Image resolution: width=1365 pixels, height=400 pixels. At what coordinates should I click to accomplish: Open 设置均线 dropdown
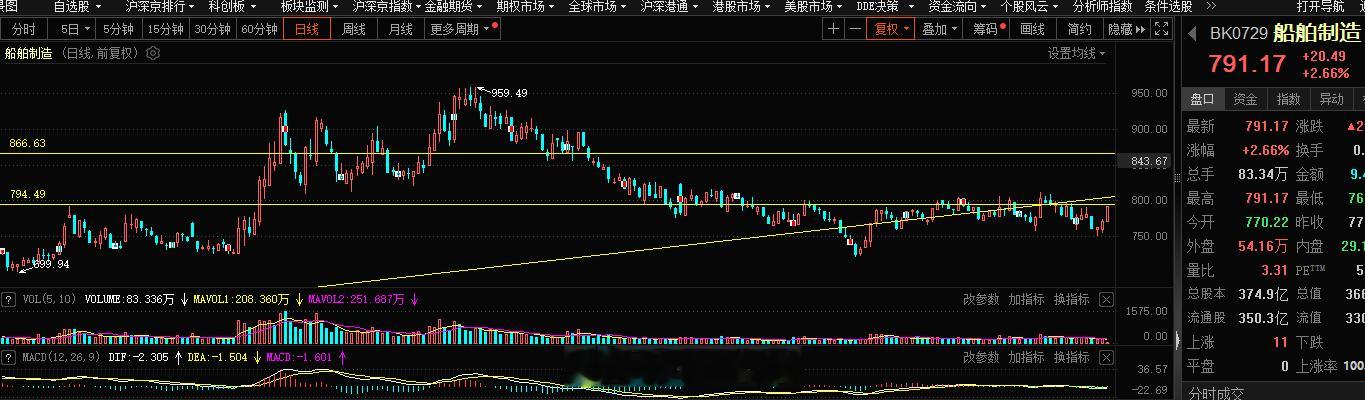click(1077, 53)
